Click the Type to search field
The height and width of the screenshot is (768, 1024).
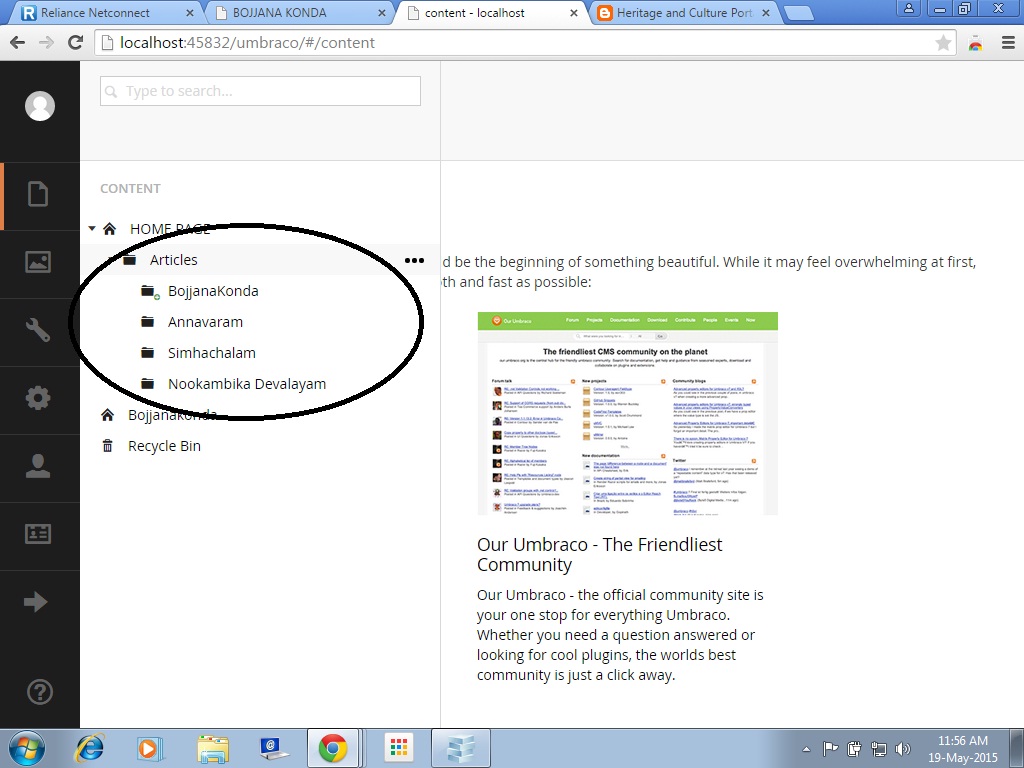click(x=260, y=91)
